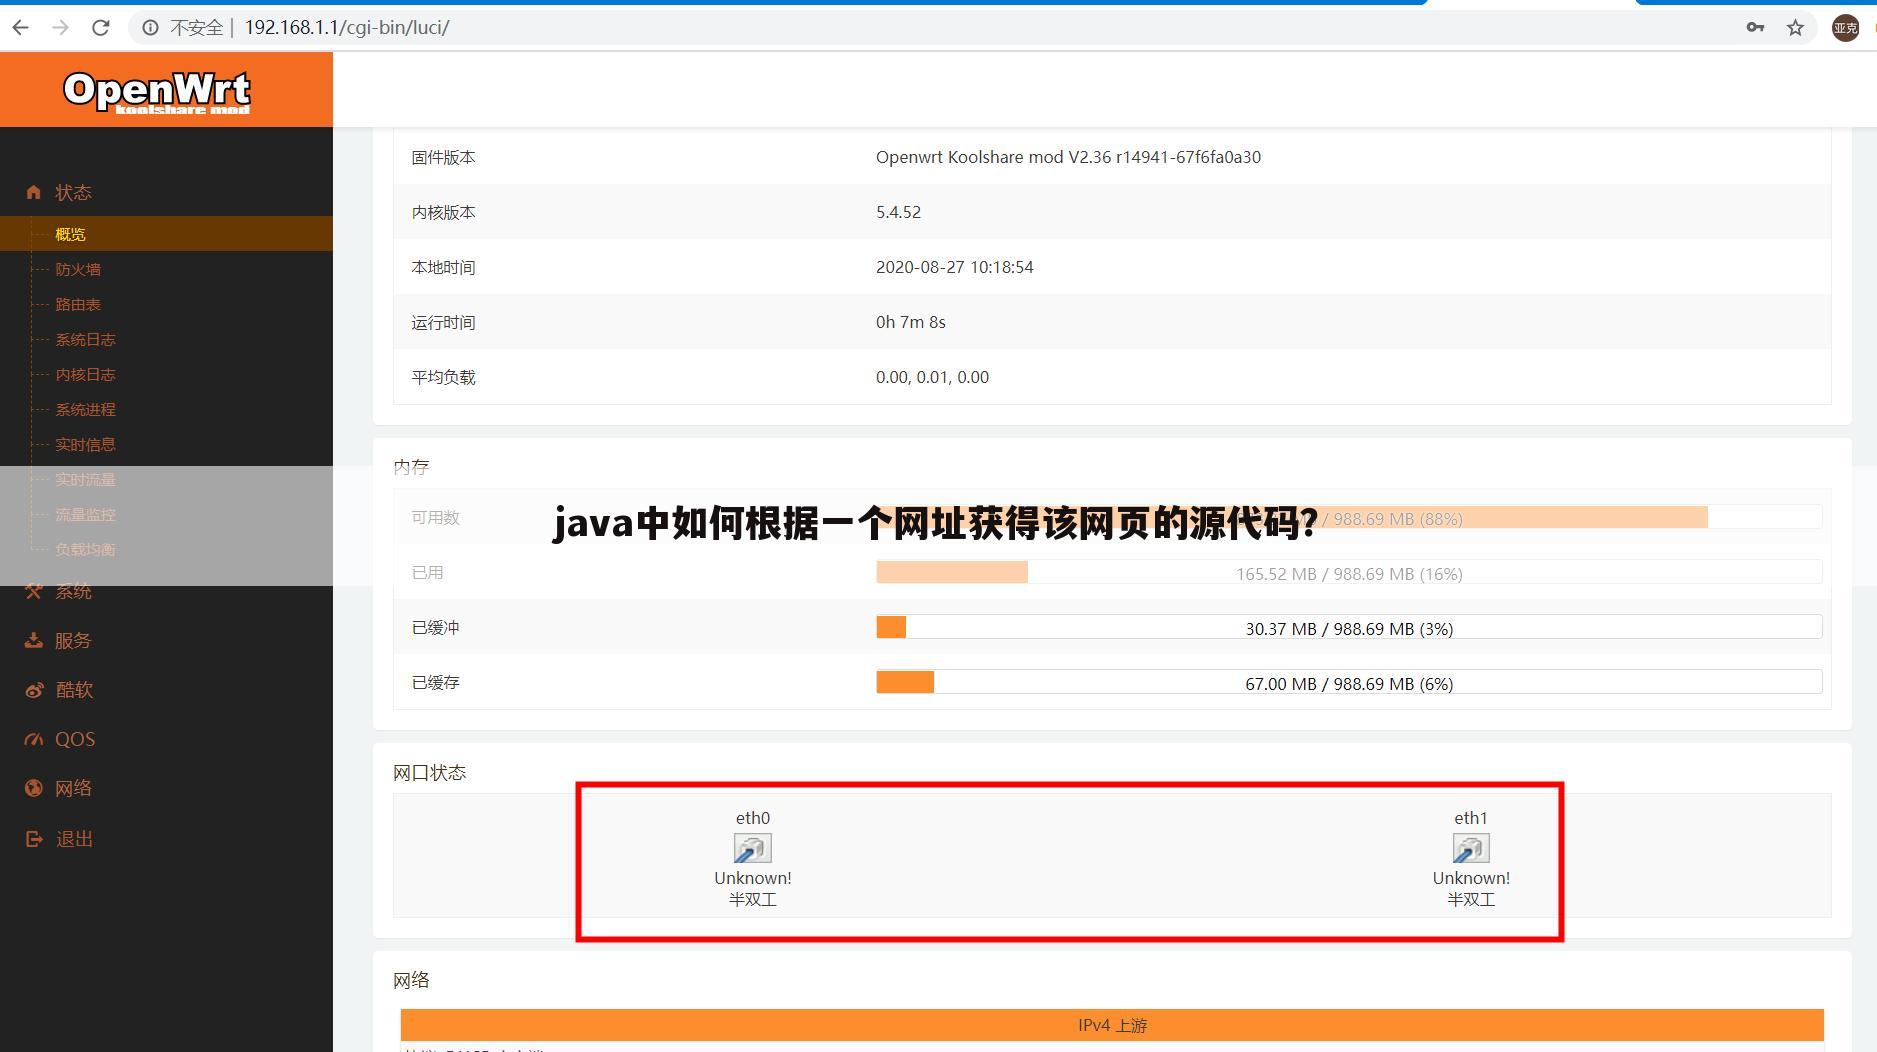Click the 酷软 plugin icon
1877x1052 pixels.
[33, 690]
